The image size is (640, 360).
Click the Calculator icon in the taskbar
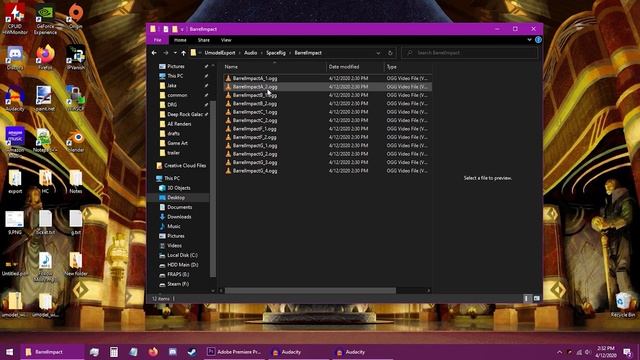114,352
